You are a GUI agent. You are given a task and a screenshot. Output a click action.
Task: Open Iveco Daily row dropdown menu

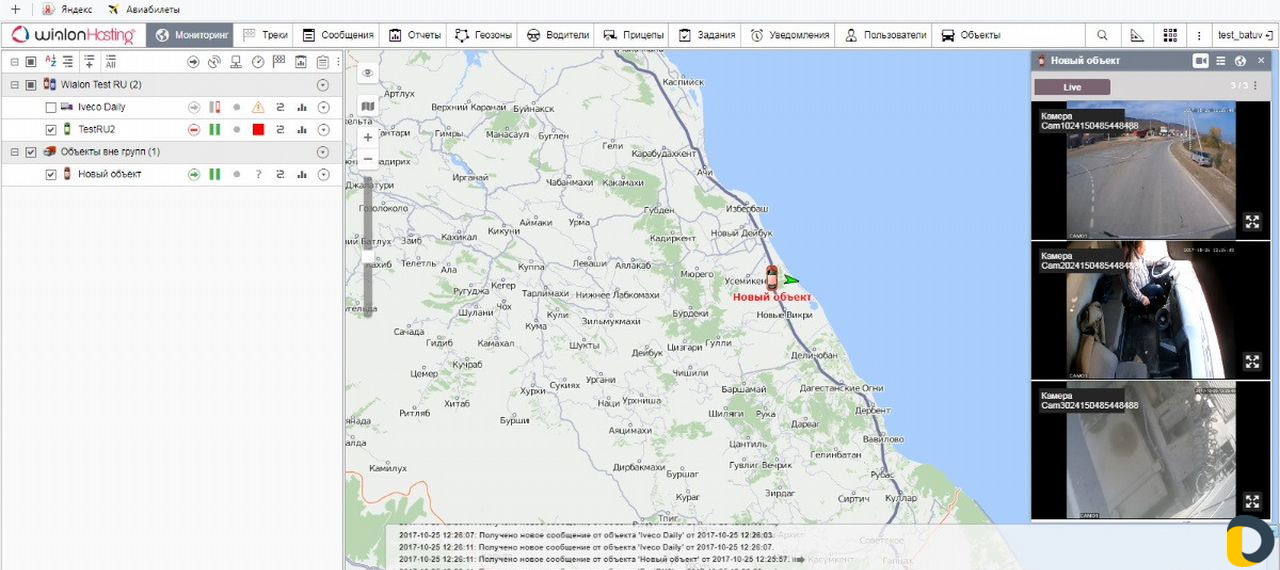pyautogui.click(x=323, y=107)
